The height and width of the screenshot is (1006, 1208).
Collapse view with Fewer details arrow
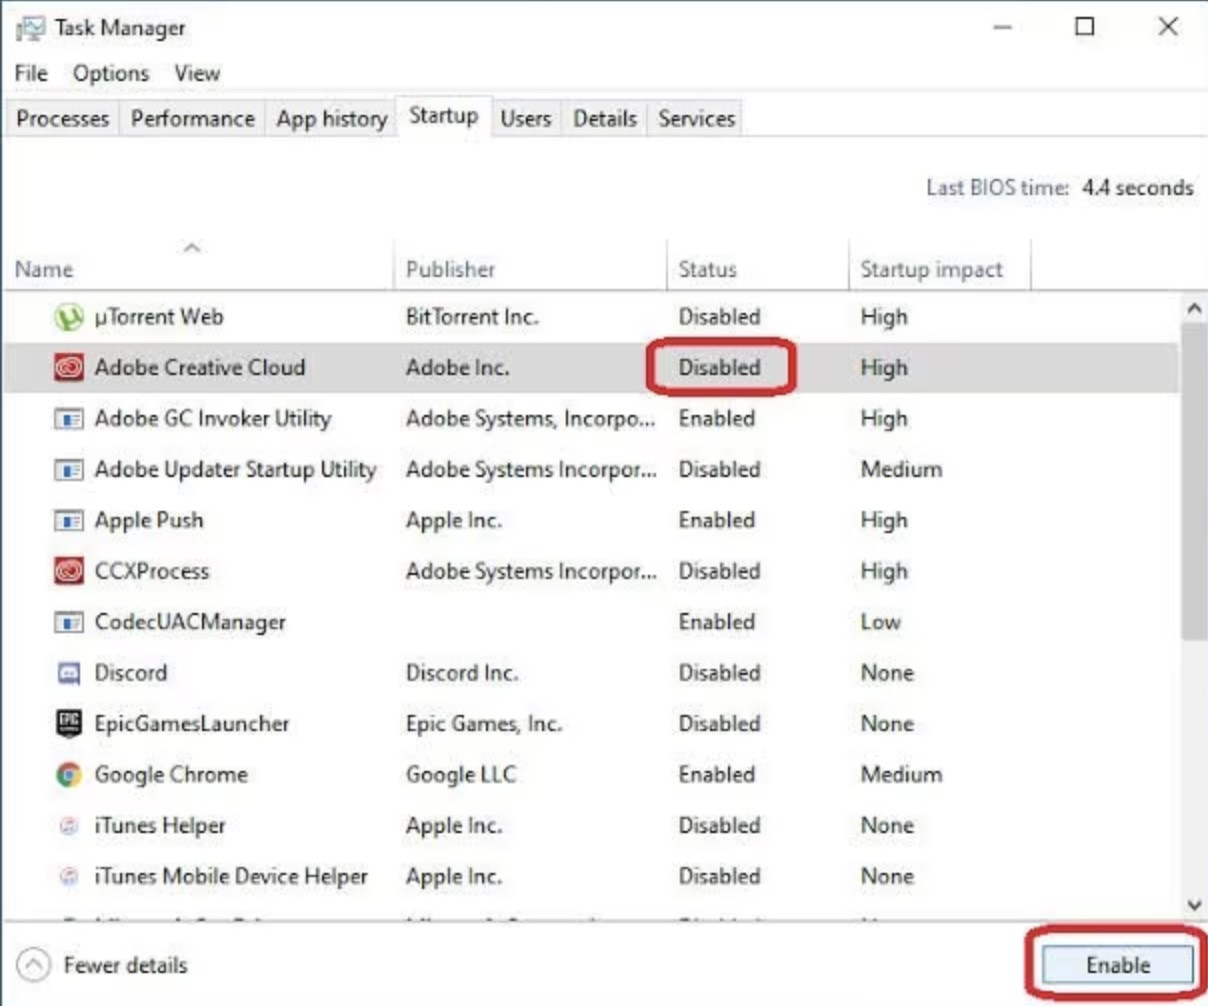pos(34,965)
